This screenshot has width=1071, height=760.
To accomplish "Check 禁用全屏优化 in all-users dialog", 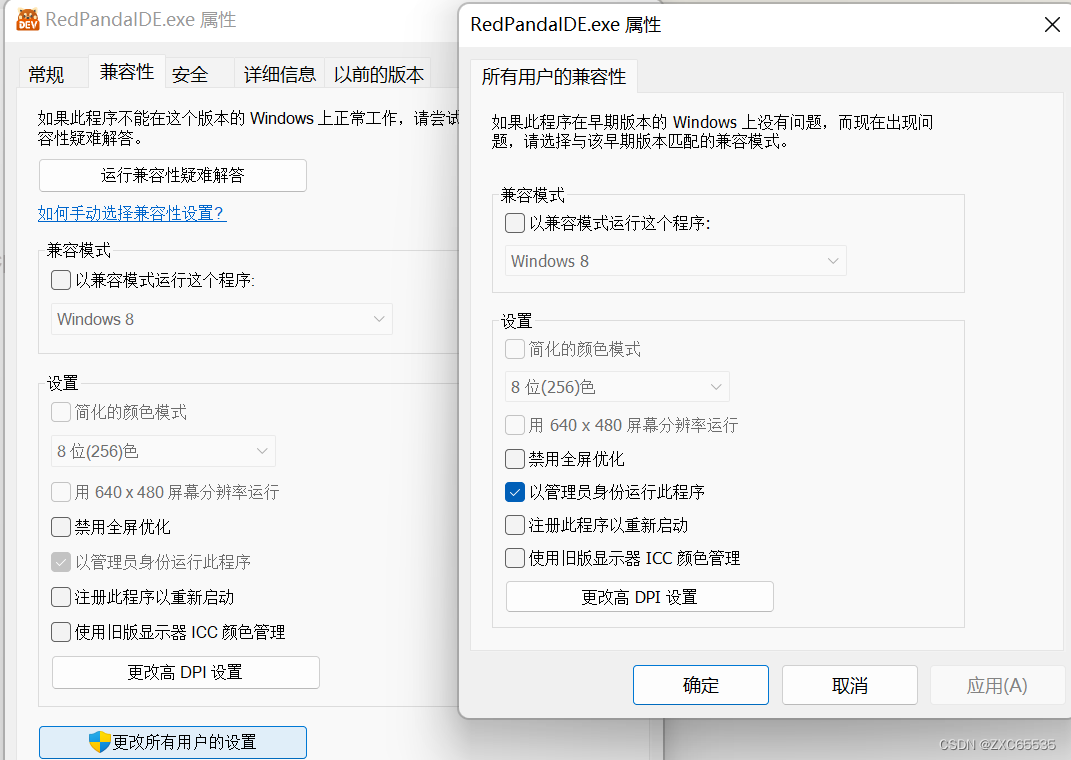I will [x=514, y=459].
